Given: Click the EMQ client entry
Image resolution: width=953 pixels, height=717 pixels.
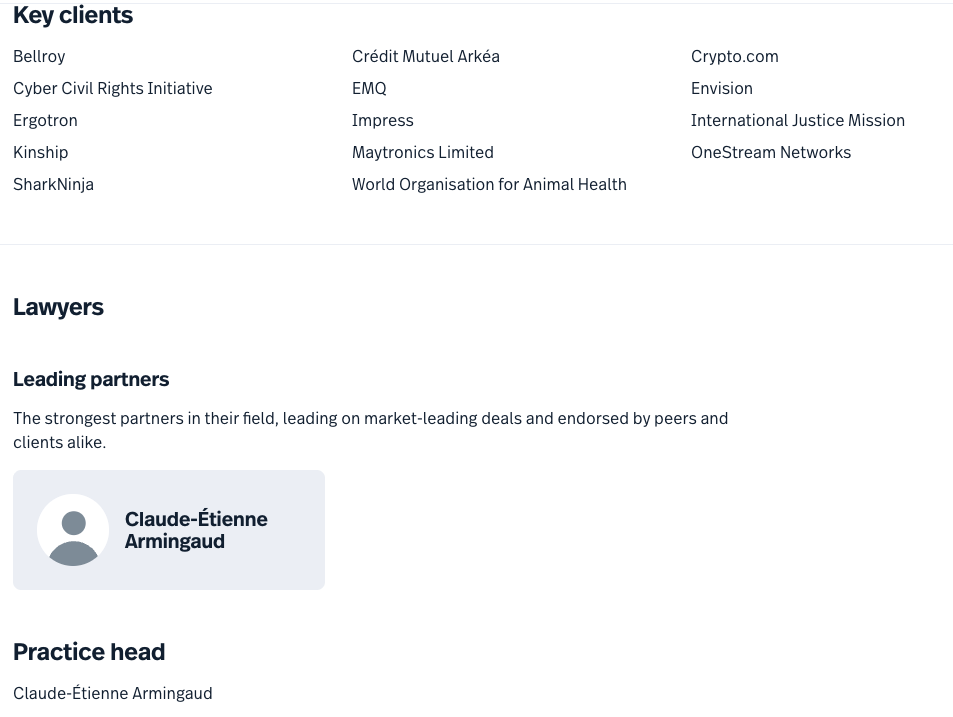Looking at the screenshot, I should pyautogui.click(x=369, y=88).
